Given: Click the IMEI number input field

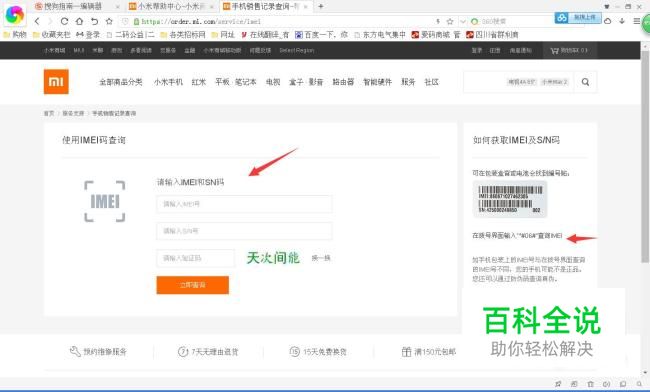Looking at the screenshot, I should [x=244, y=204].
